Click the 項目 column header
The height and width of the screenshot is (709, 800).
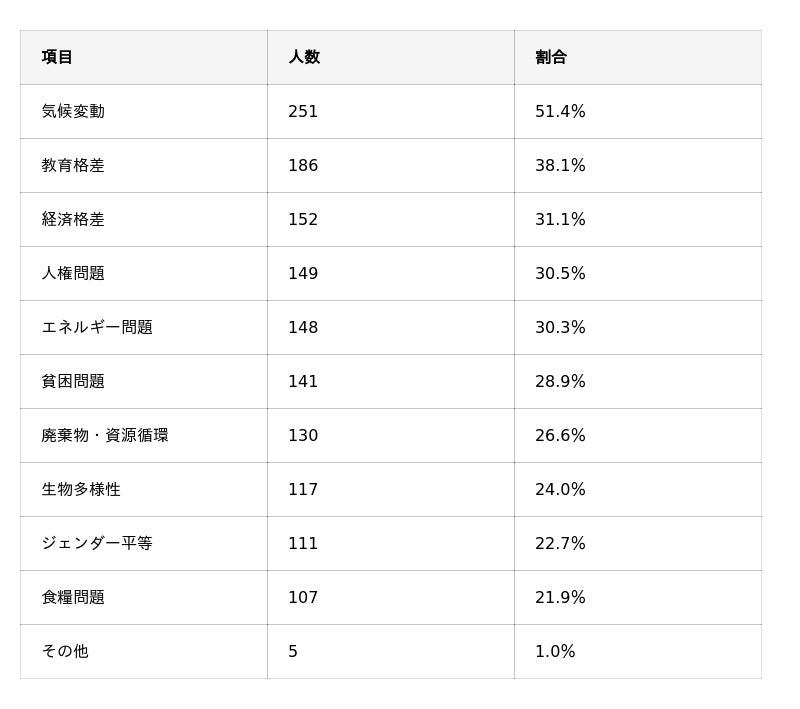pyautogui.click(x=57, y=57)
